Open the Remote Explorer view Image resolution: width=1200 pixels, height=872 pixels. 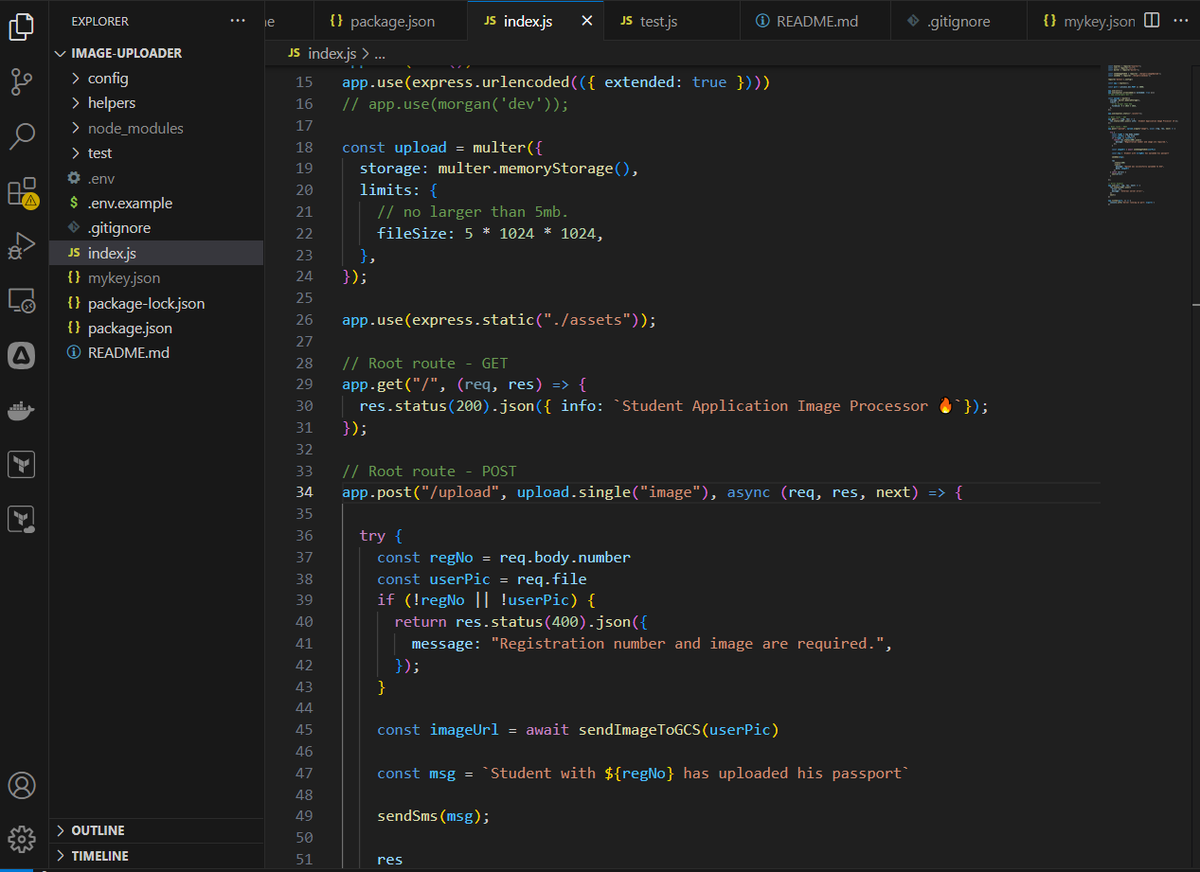point(22,300)
